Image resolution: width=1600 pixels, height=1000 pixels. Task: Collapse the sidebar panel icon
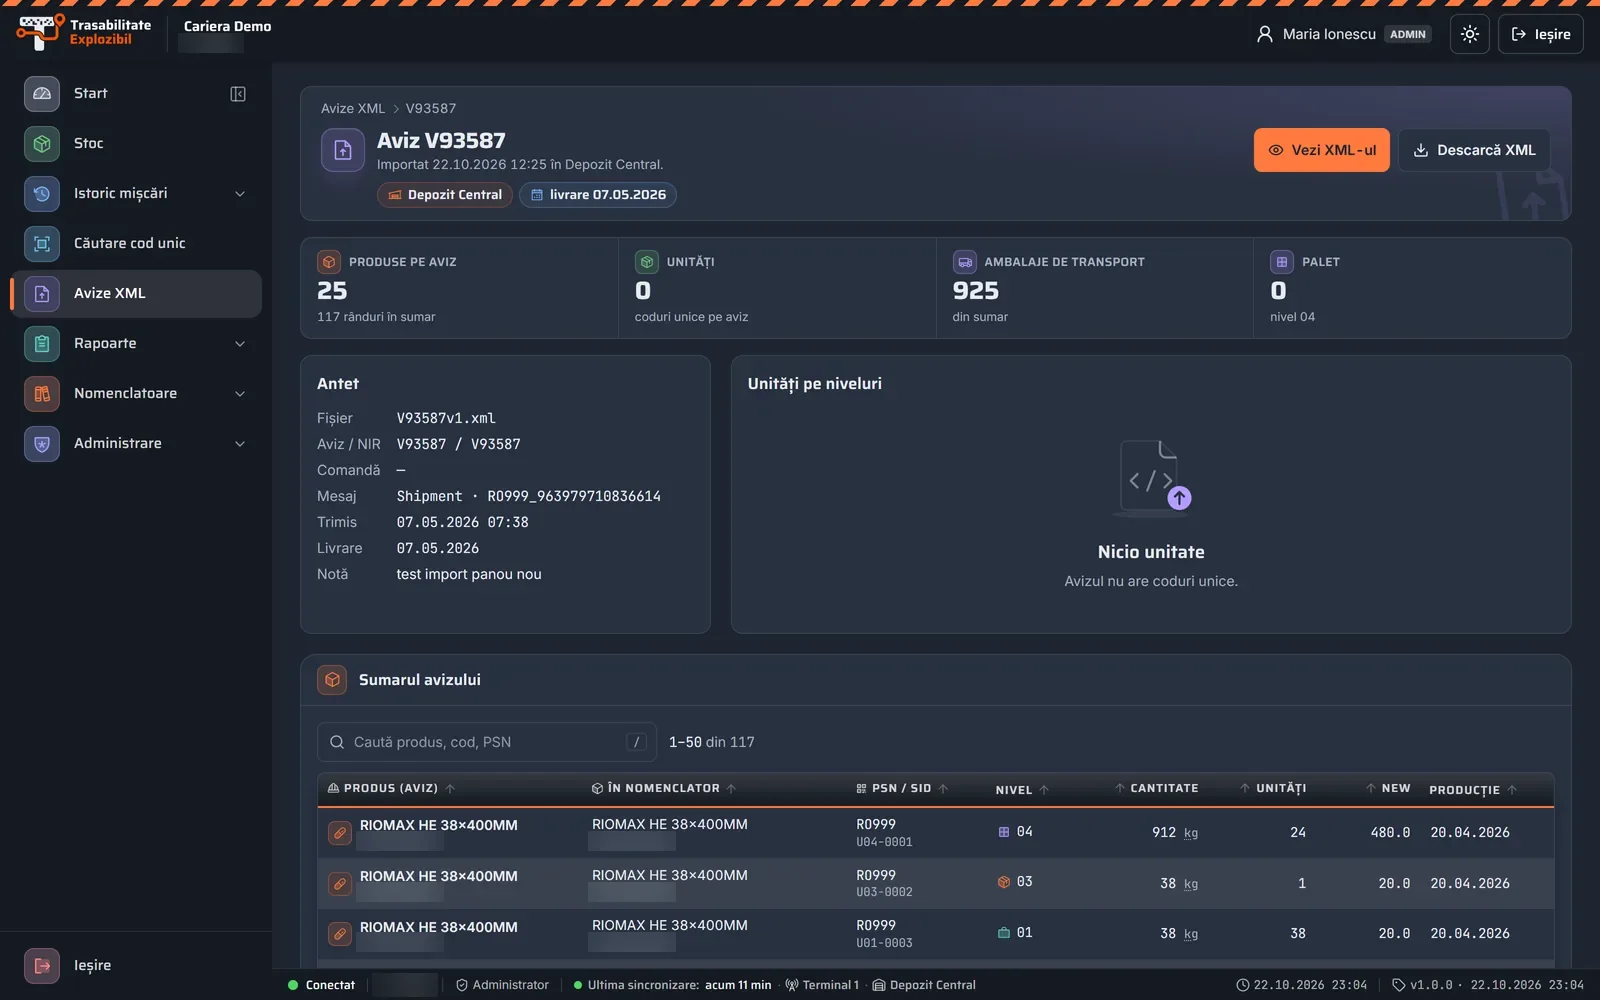pyautogui.click(x=238, y=94)
